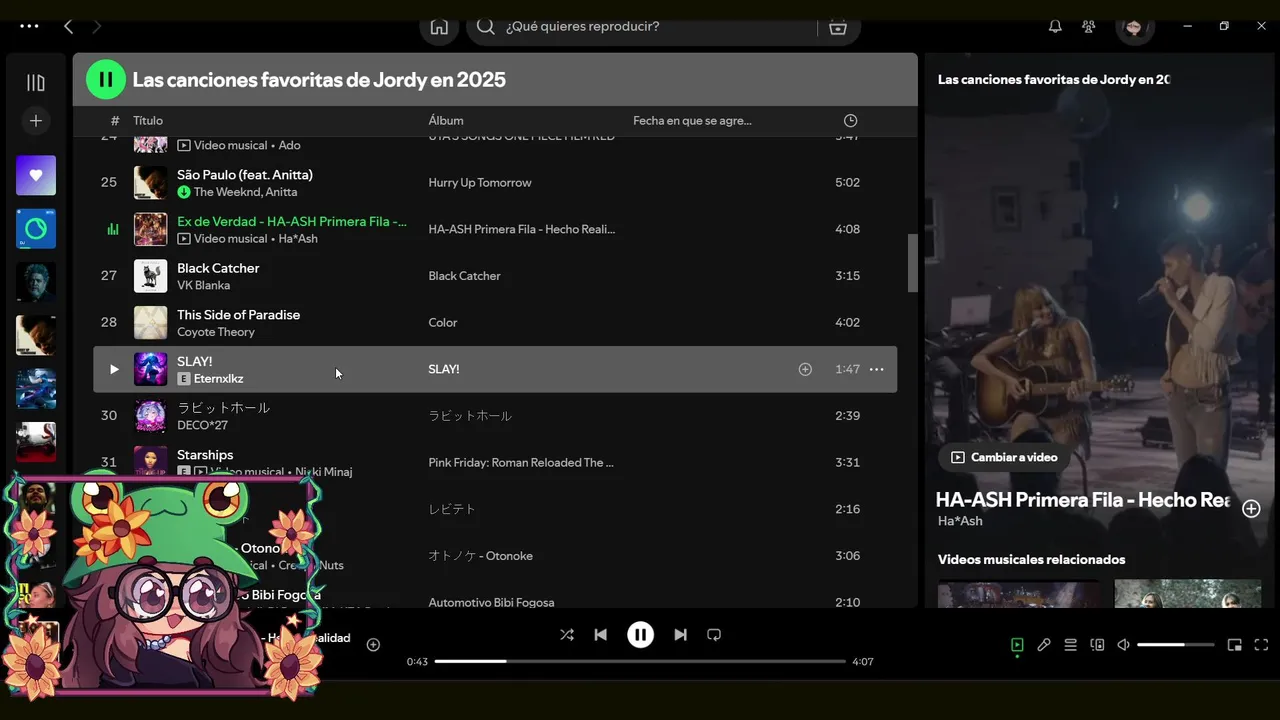Skip to the next track
This screenshot has height=720, width=1280.
tap(680, 635)
